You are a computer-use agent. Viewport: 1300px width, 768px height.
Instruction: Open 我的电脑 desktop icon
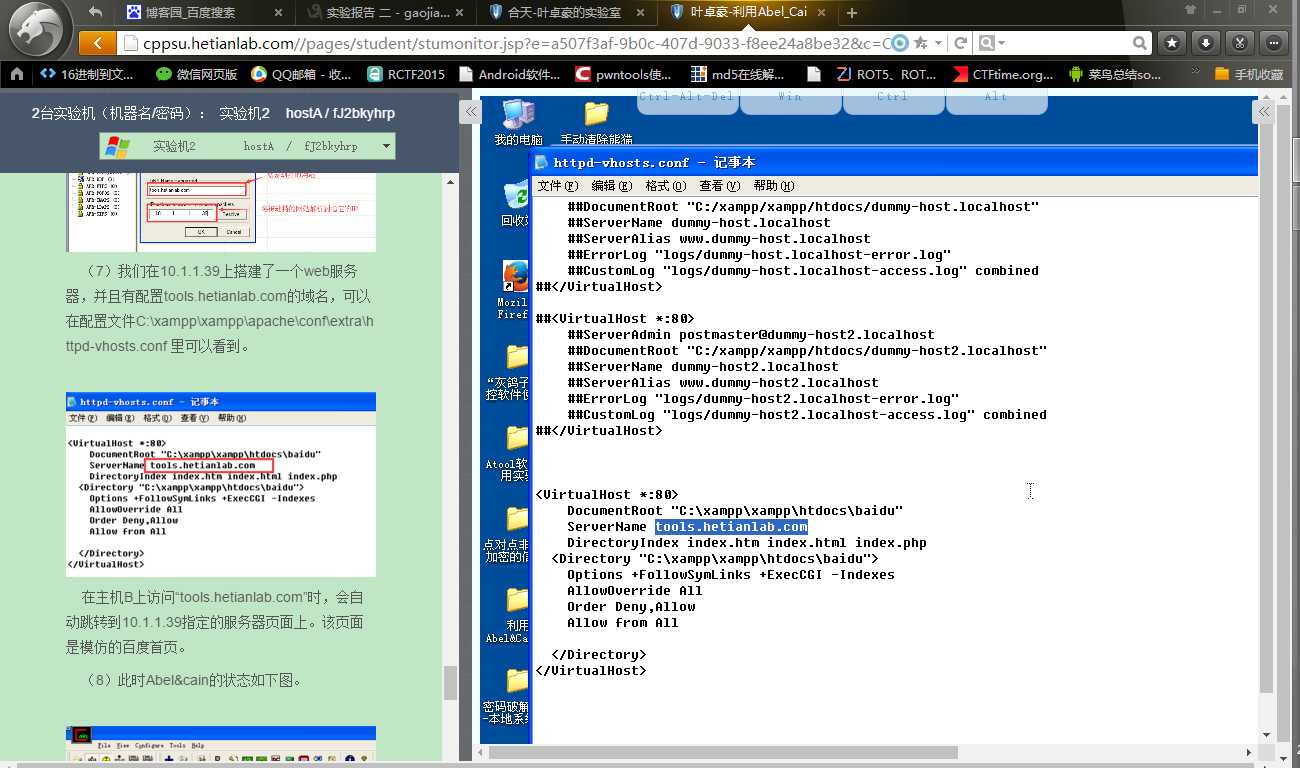click(x=518, y=122)
